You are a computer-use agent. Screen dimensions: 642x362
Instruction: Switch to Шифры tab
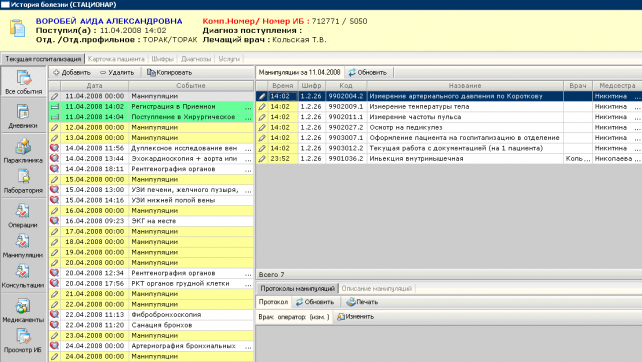click(163, 59)
